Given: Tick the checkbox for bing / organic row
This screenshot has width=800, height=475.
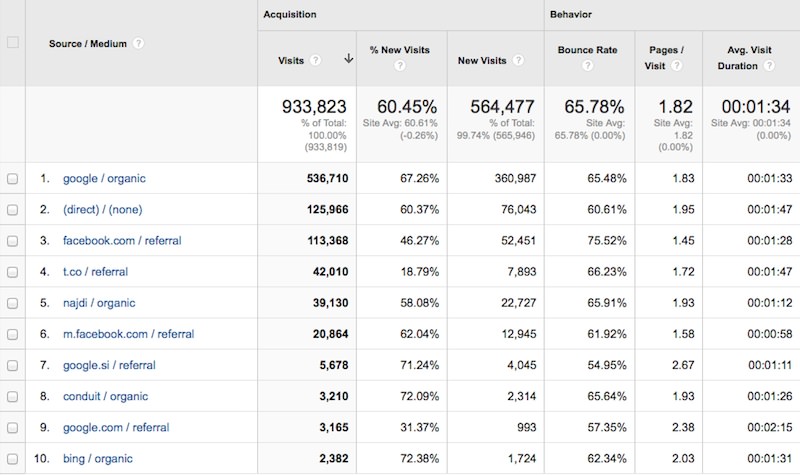Looking at the screenshot, I should click(13, 459).
